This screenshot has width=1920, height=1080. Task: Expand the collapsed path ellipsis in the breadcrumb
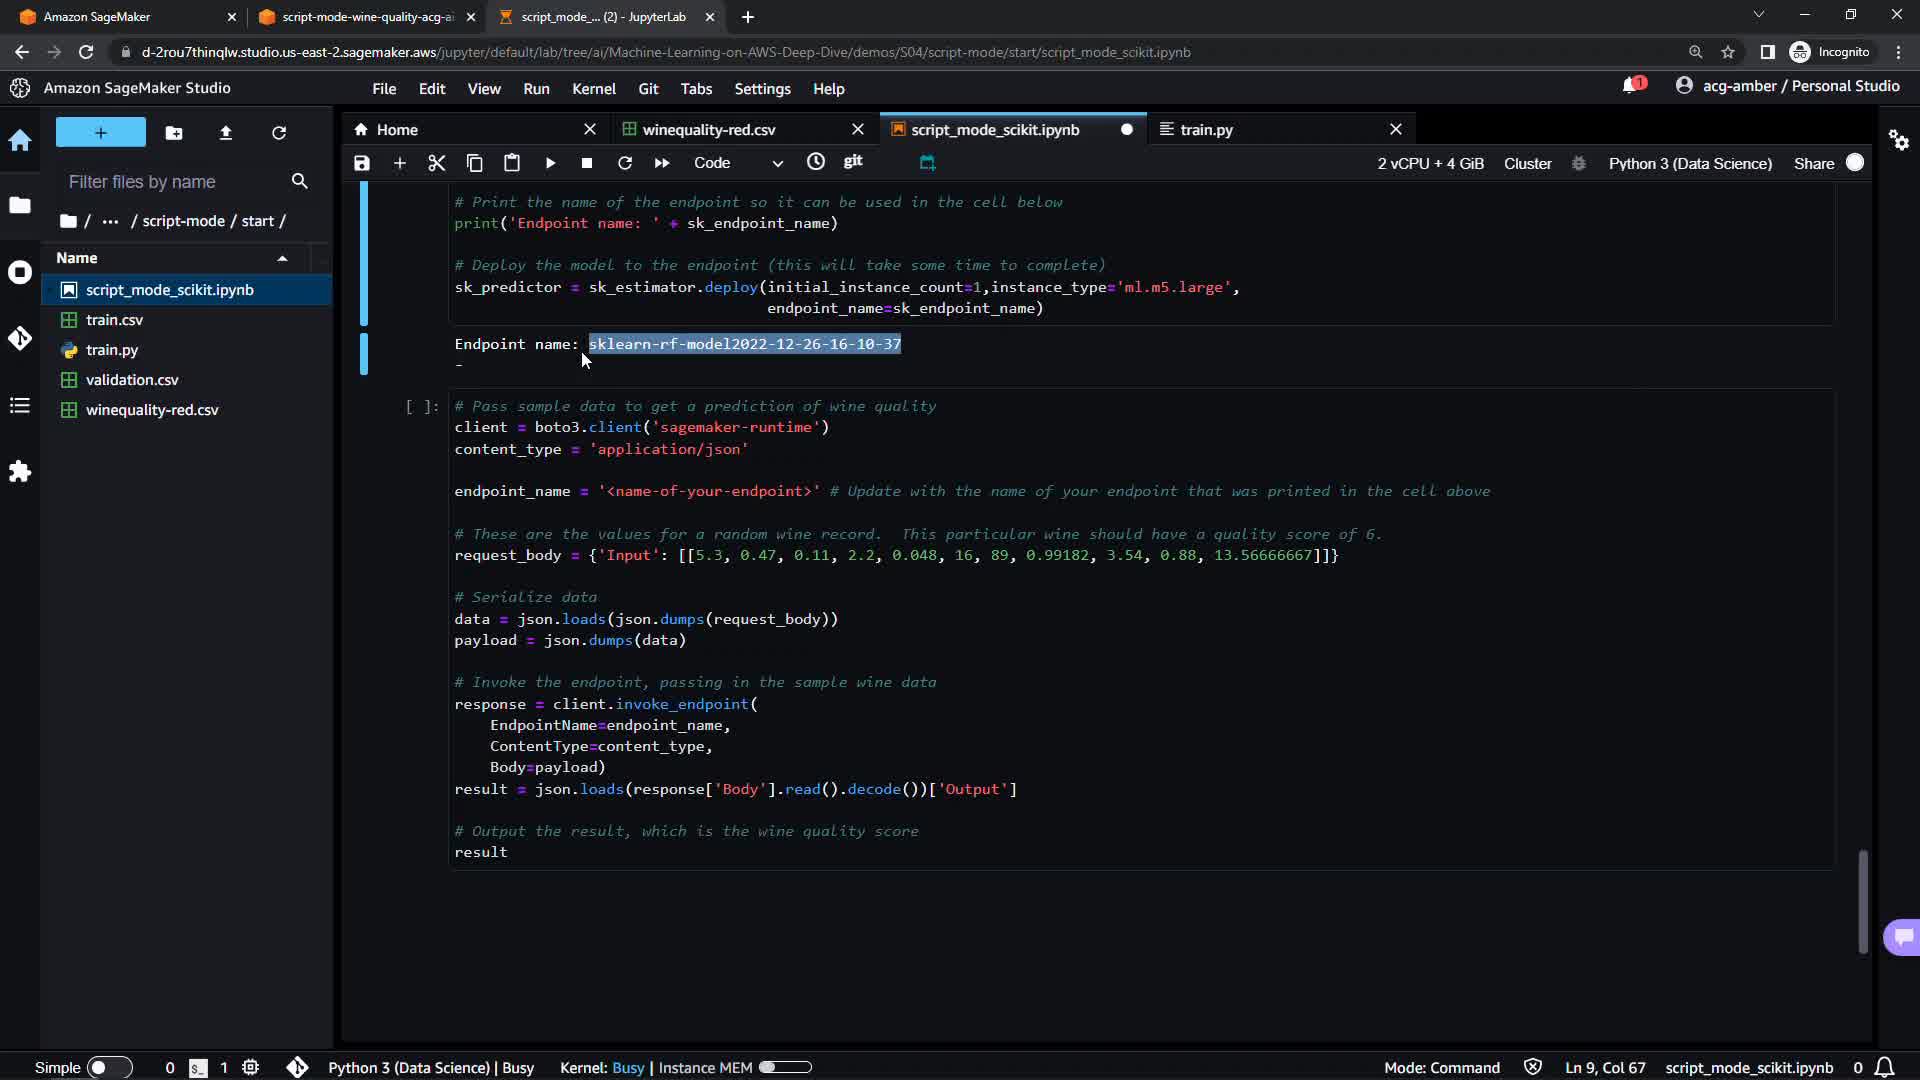point(110,221)
